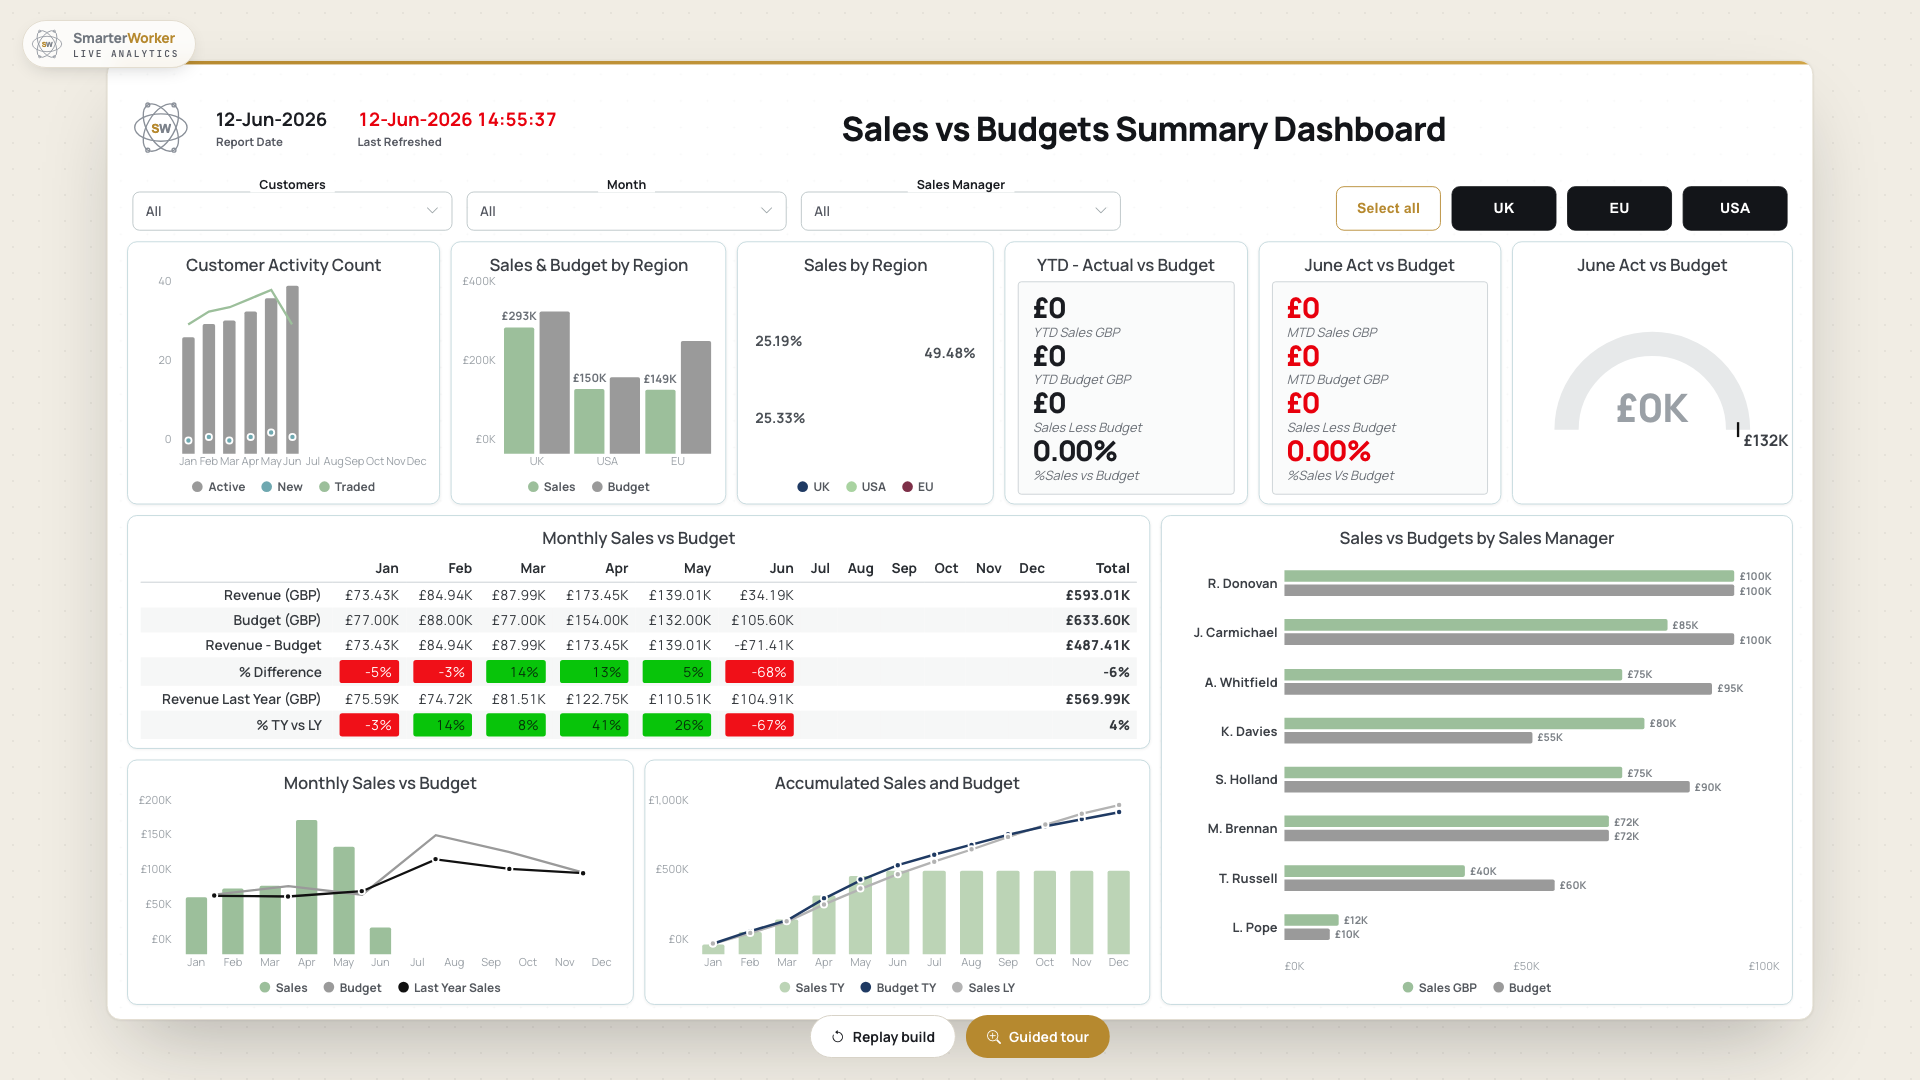Filter by the EU region button
This screenshot has width=1920, height=1080.
coord(1619,208)
